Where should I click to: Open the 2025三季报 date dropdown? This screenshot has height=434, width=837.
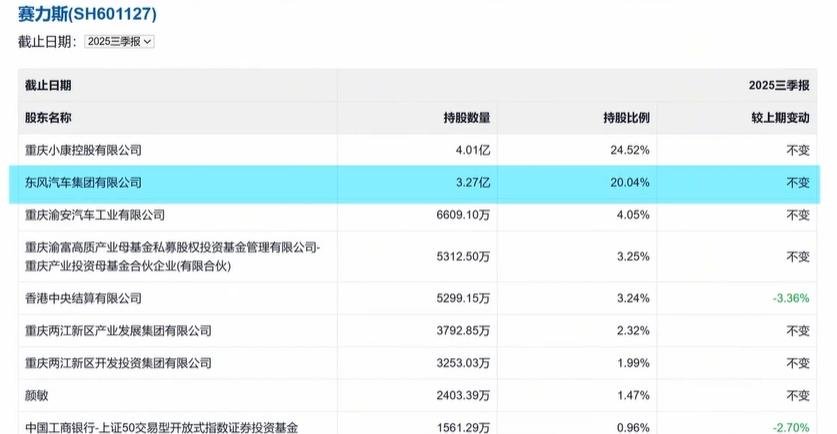[x=119, y=42]
